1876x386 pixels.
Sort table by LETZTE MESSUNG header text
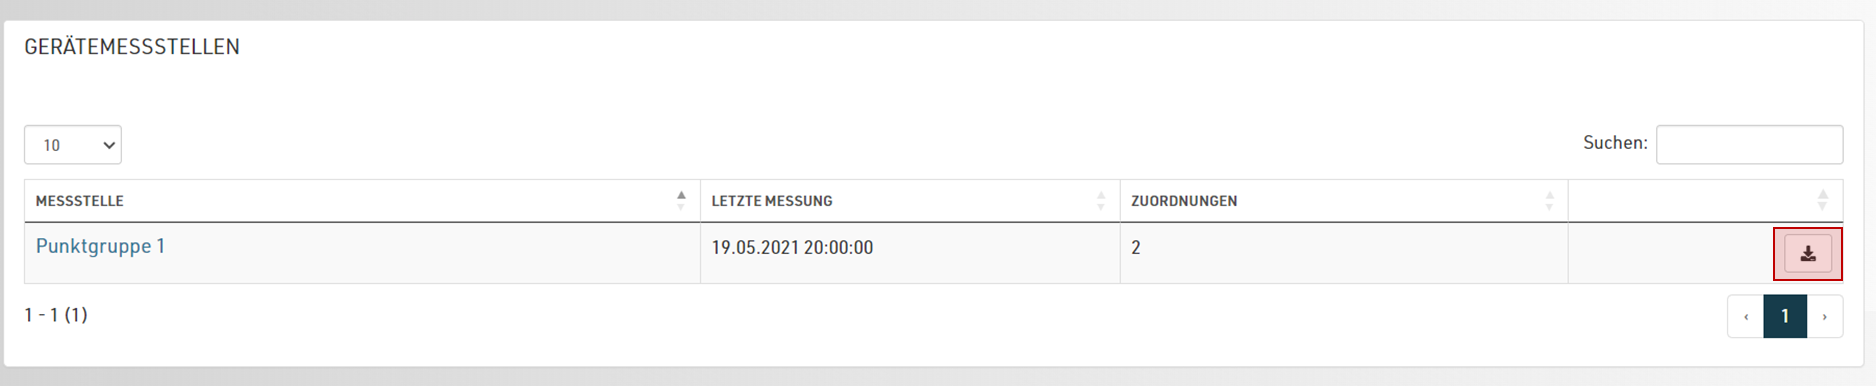click(772, 201)
